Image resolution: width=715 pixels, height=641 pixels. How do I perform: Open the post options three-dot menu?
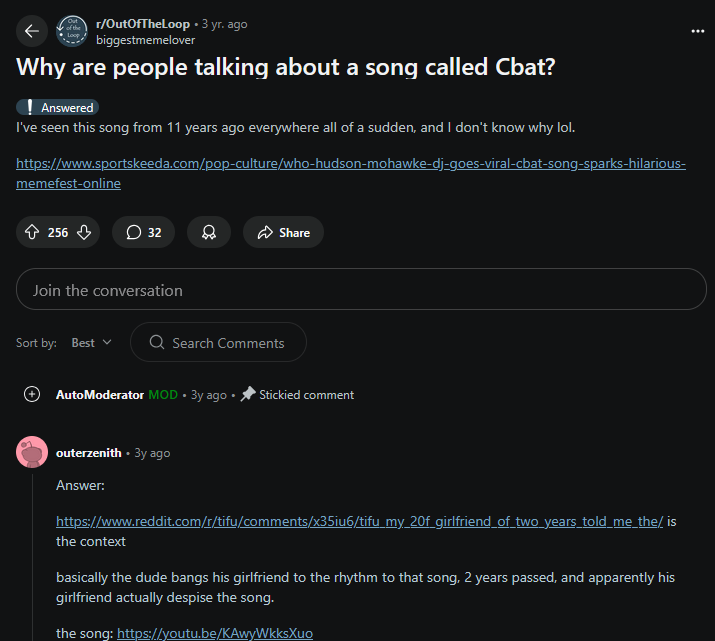pos(697,31)
